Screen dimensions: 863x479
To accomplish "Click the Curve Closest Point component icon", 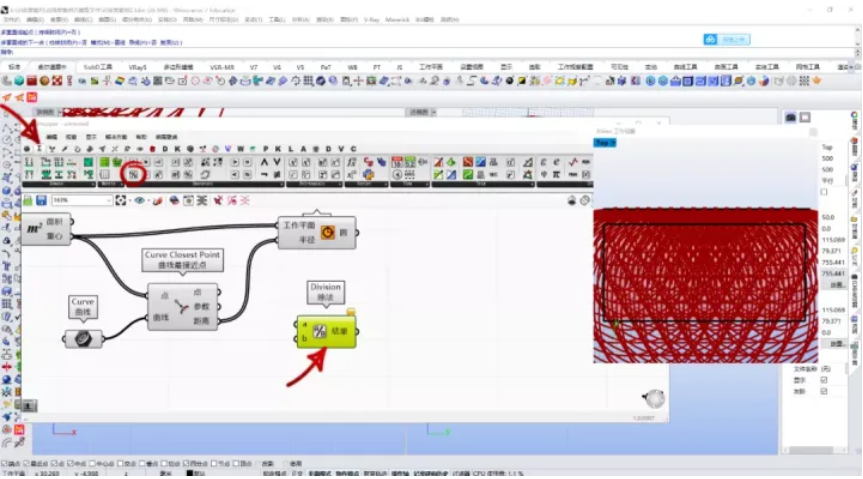I will 181,307.
